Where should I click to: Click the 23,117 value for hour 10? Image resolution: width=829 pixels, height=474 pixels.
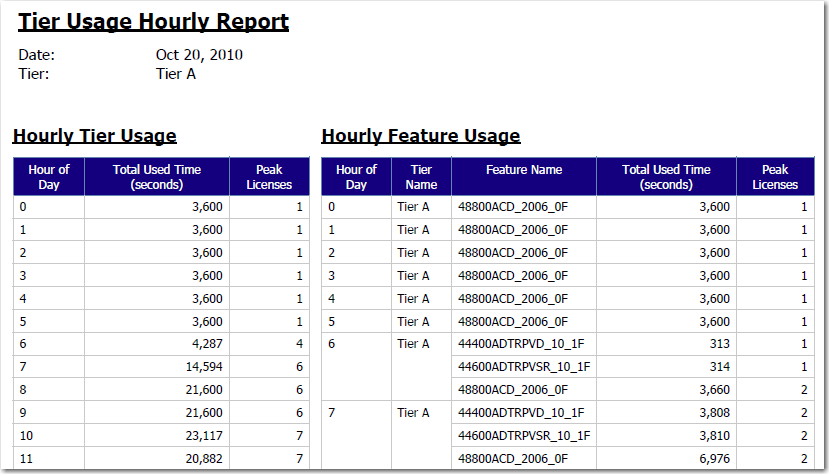199,436
